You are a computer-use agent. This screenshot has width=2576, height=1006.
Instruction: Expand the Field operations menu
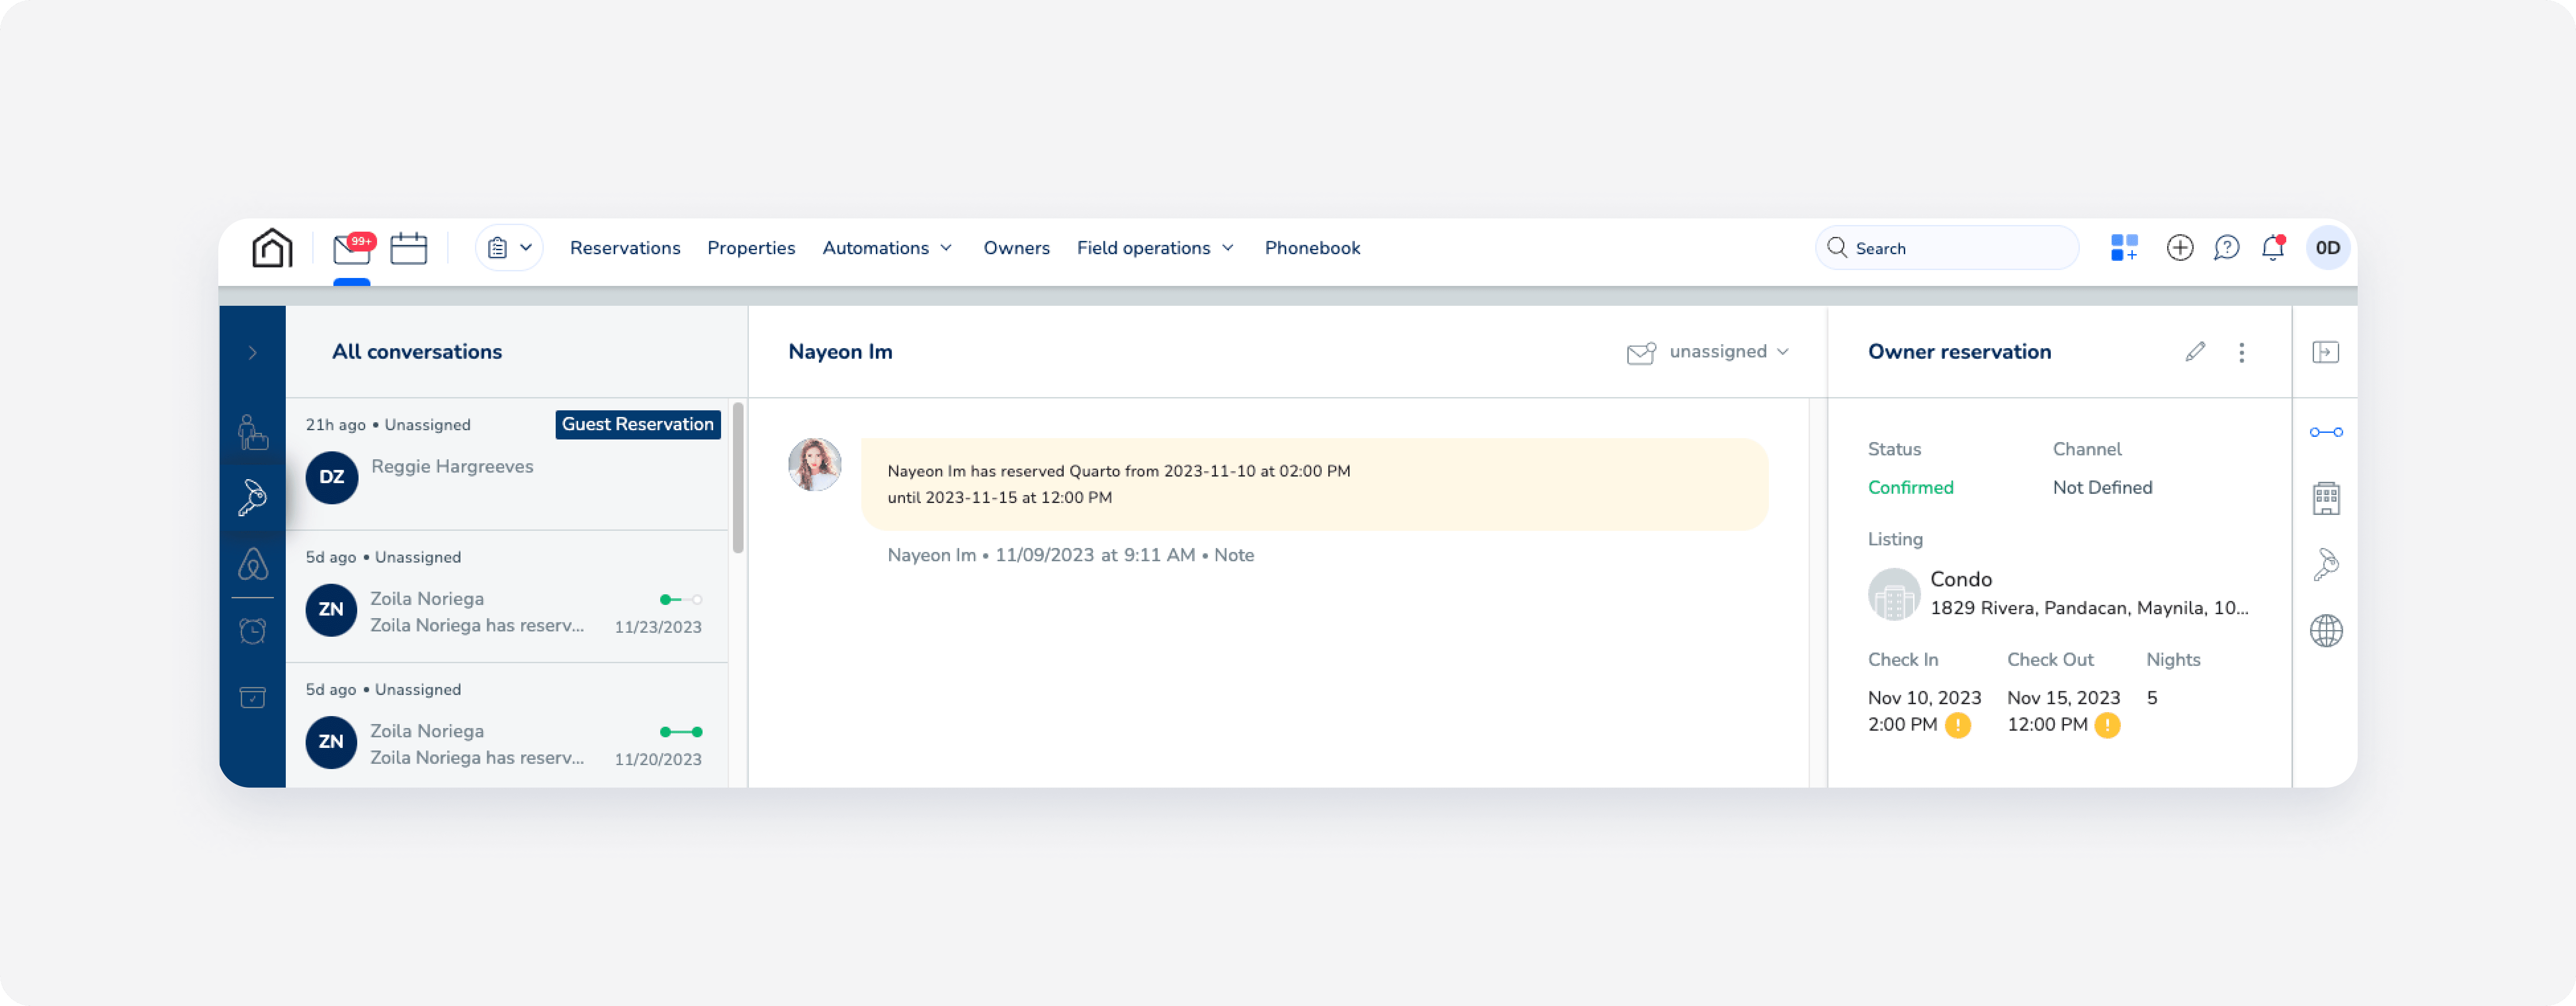coord(1155,247)
